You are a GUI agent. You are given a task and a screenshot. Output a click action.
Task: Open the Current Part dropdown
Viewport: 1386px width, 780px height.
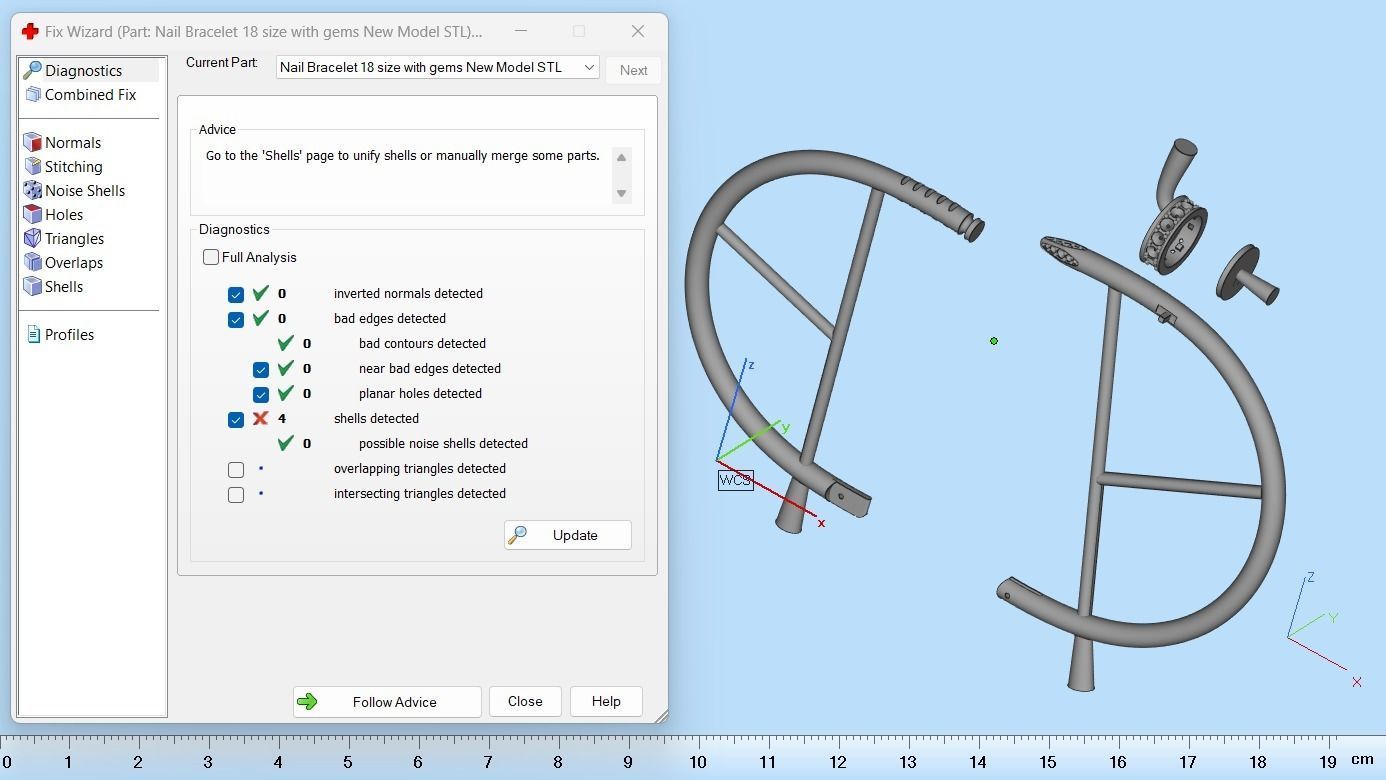[438, 67]
